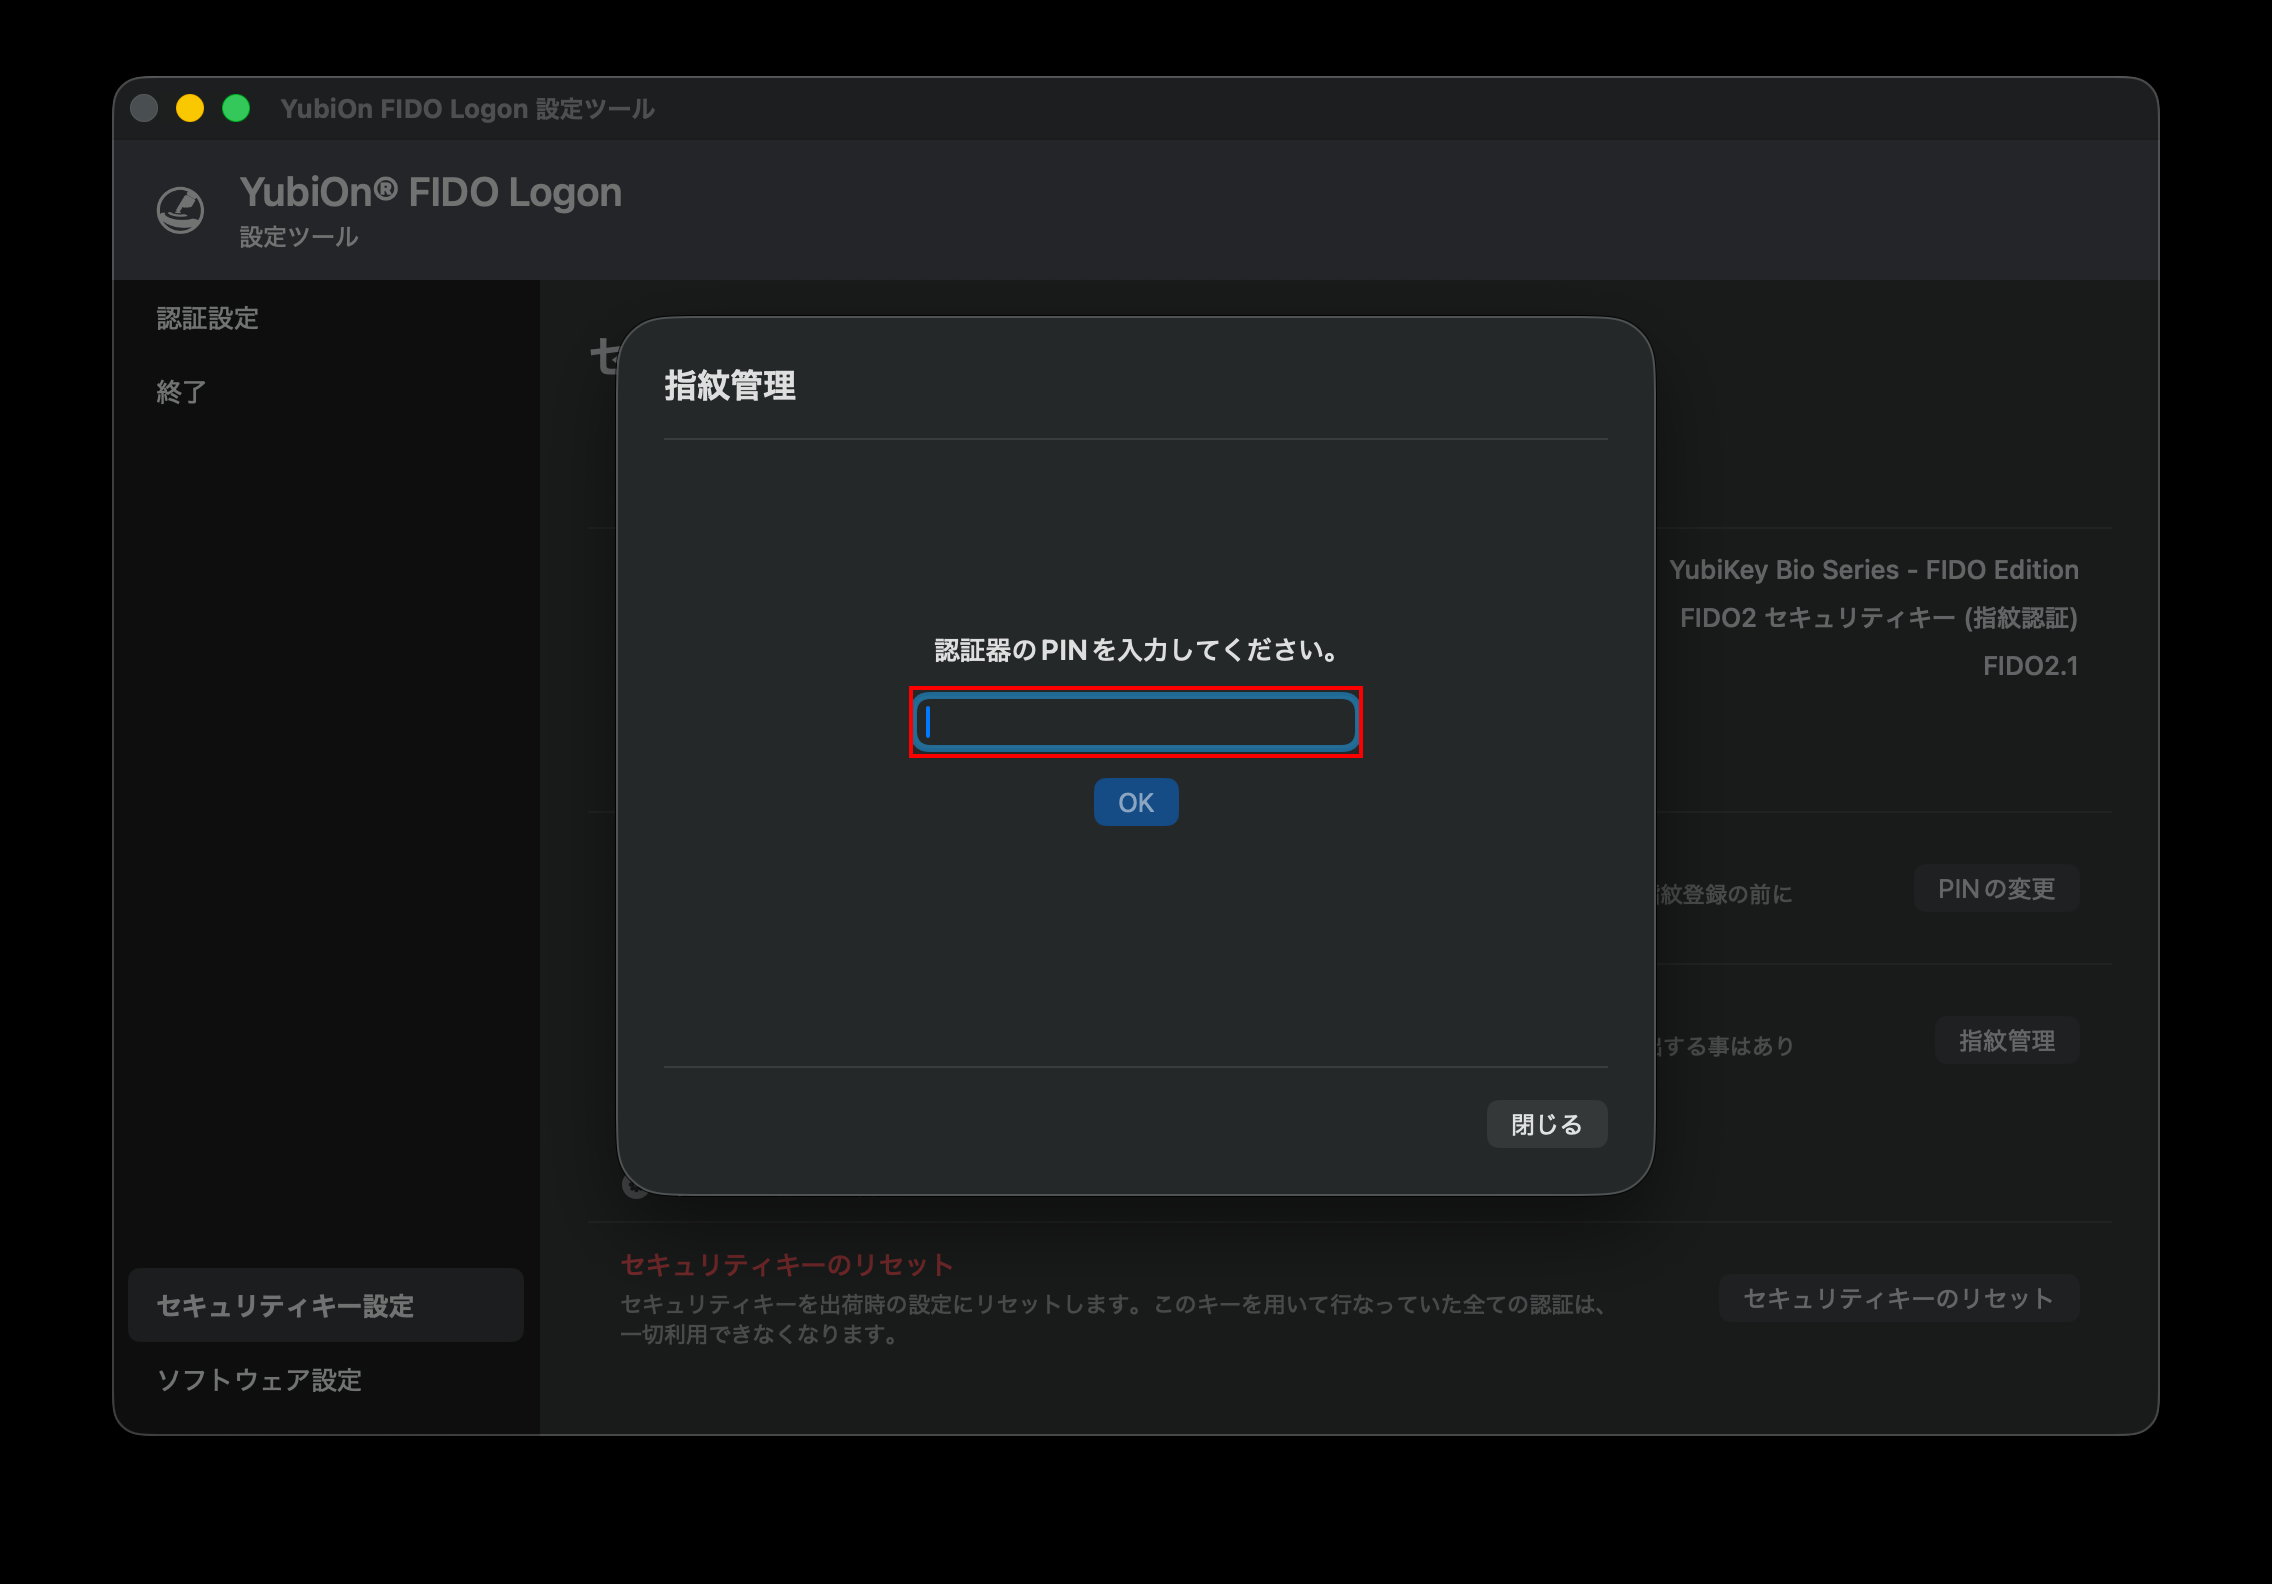Viewport: 2272px width, 1584px height.
Task: Click the YubiOn® FIDO Logon header title
Action: 431,192
